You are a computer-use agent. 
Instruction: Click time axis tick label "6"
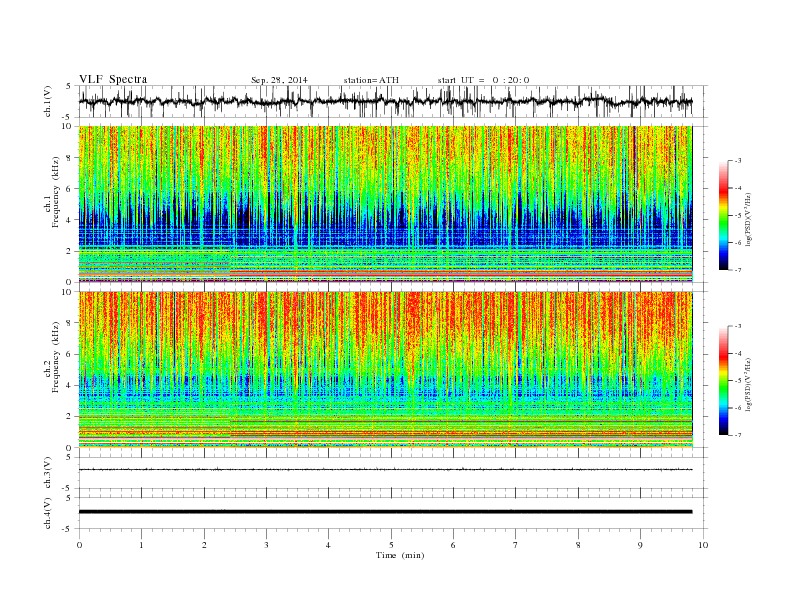click(453, 545)
